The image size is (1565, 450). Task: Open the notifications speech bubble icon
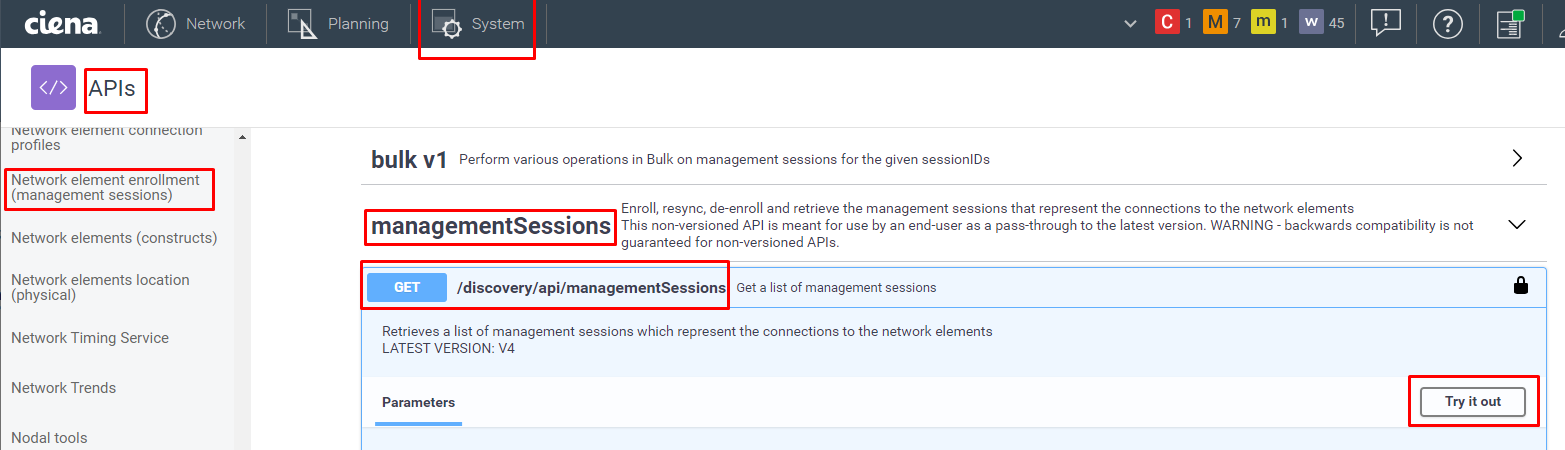[x=1386, y=23]
